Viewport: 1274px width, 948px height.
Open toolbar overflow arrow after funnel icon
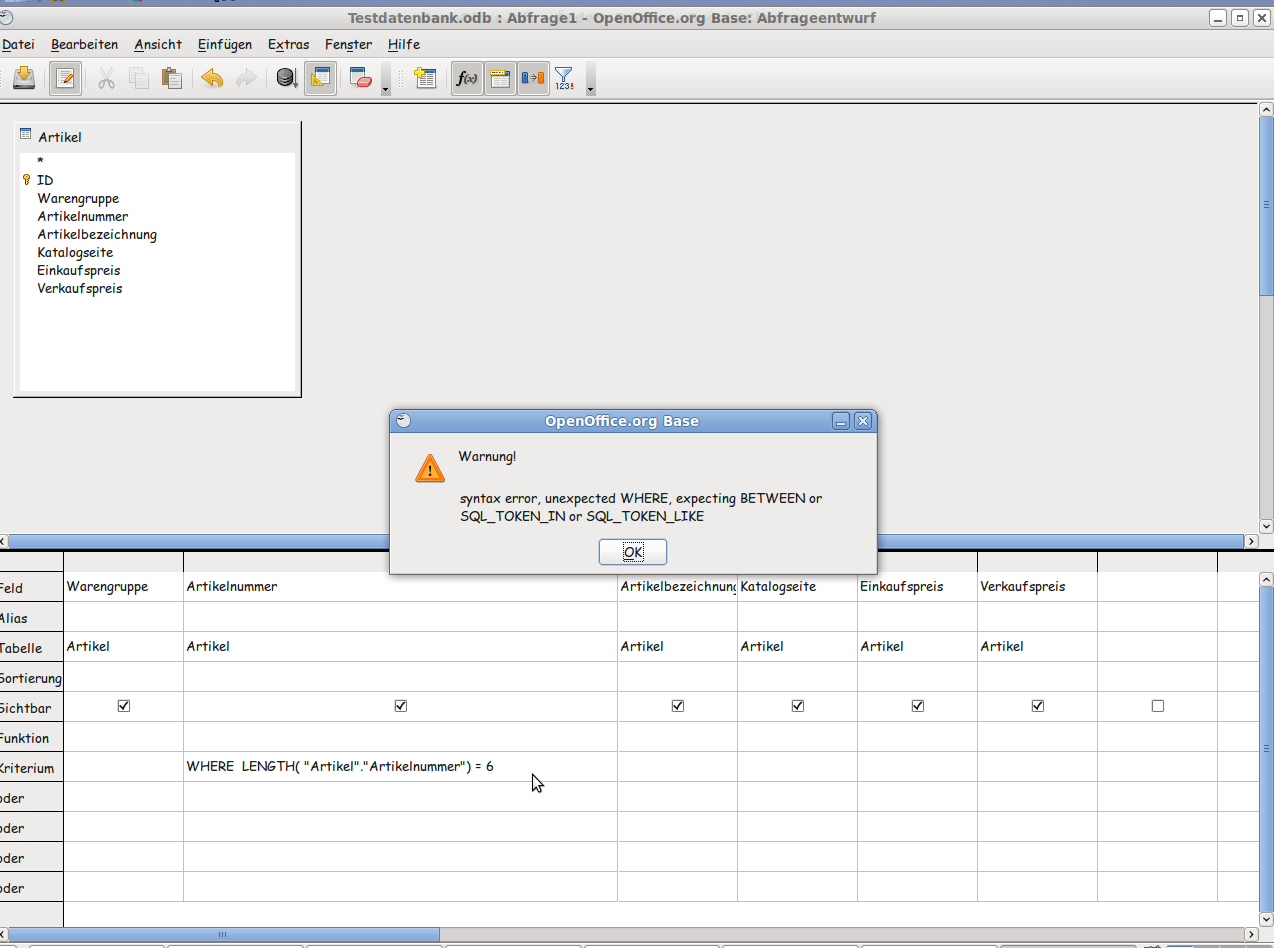pos(590,90)
